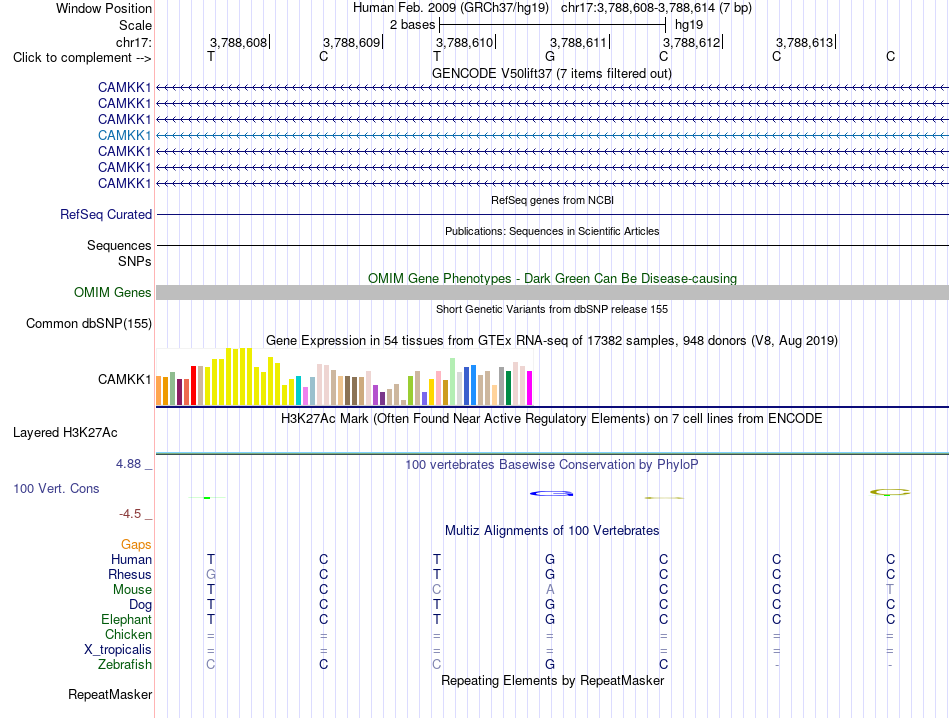The width and height of the screenshot is (950, 718).
Task: Click '100 vertebrates Basewise Conservation by PhyloP' title
Action: [552, 465]
